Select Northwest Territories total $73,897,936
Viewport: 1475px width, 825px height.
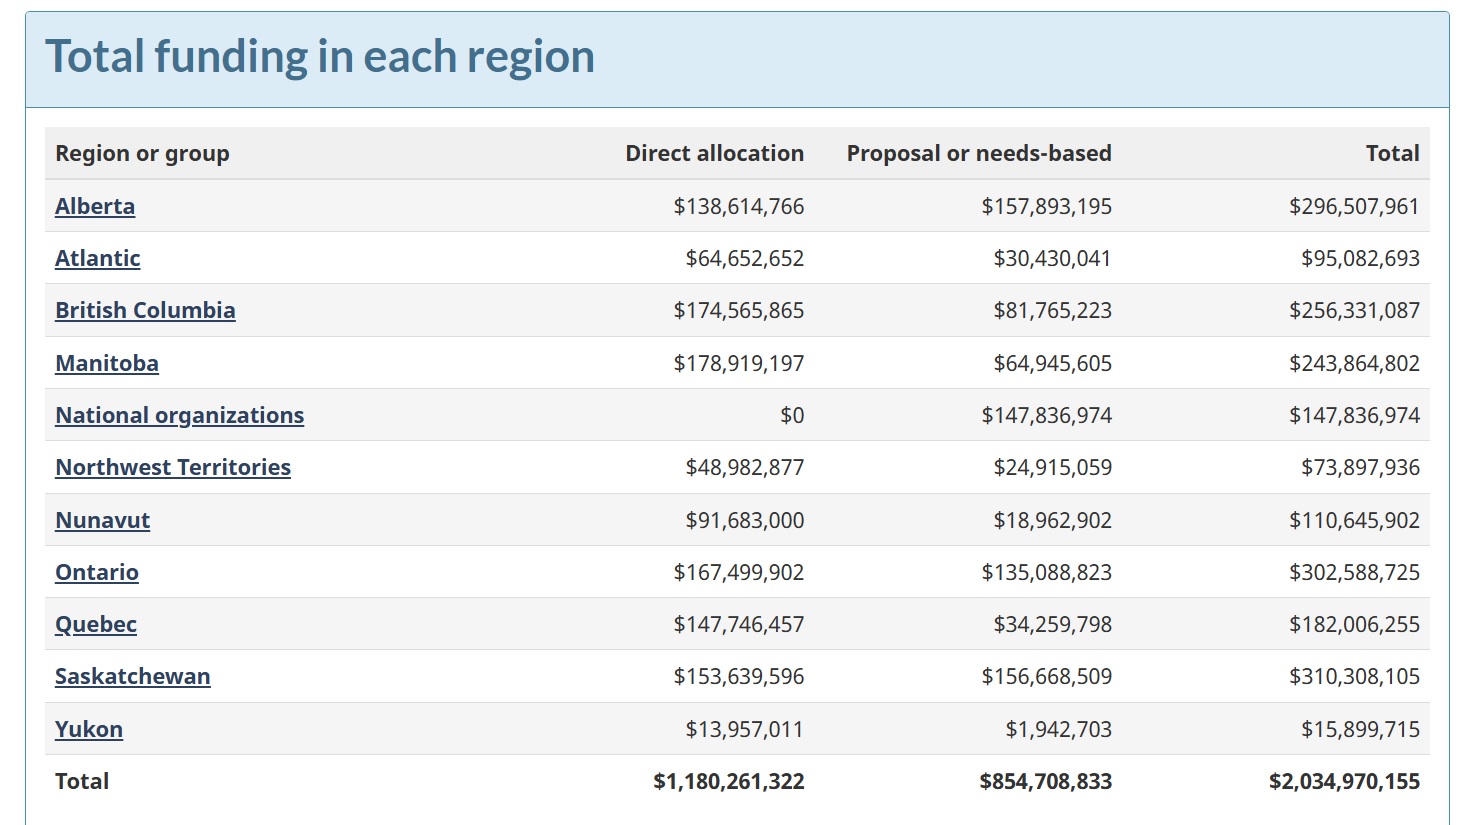pos(1360,467)
